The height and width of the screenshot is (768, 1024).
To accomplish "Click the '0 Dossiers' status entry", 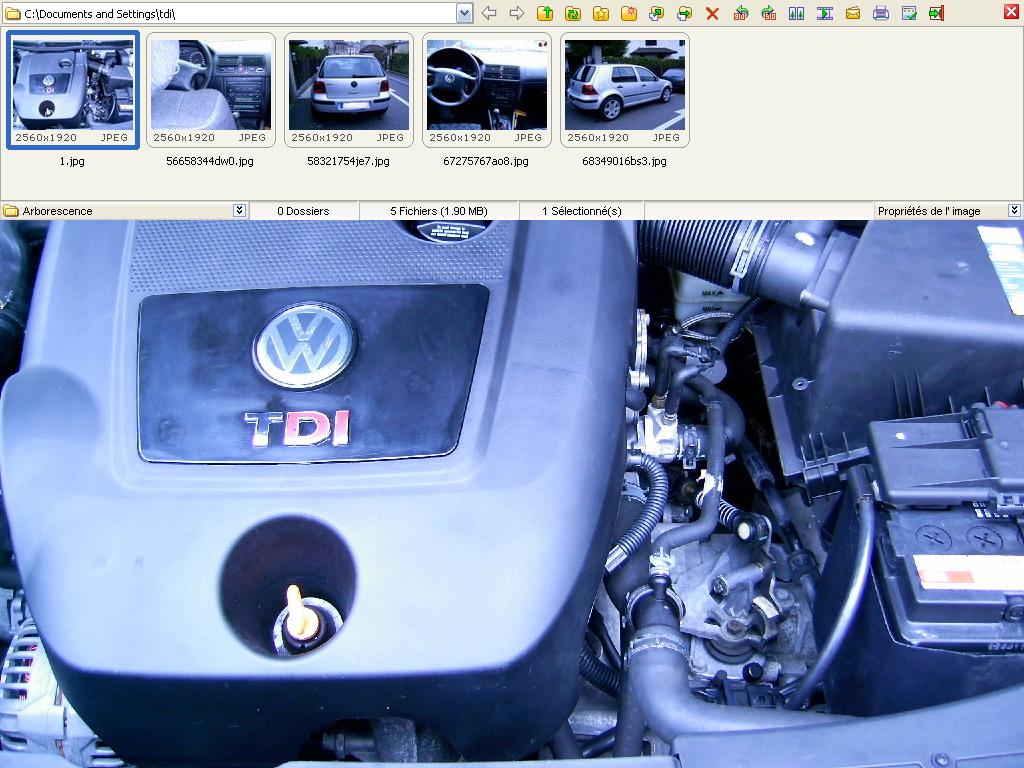I will pyautogui.click(x=303, y=211).
